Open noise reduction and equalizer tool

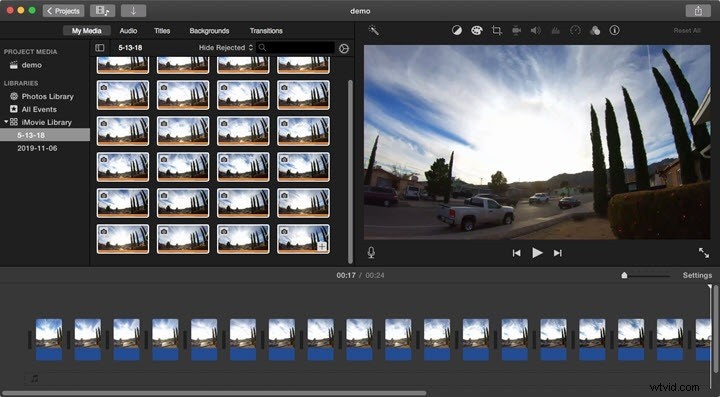coord(555,31)
